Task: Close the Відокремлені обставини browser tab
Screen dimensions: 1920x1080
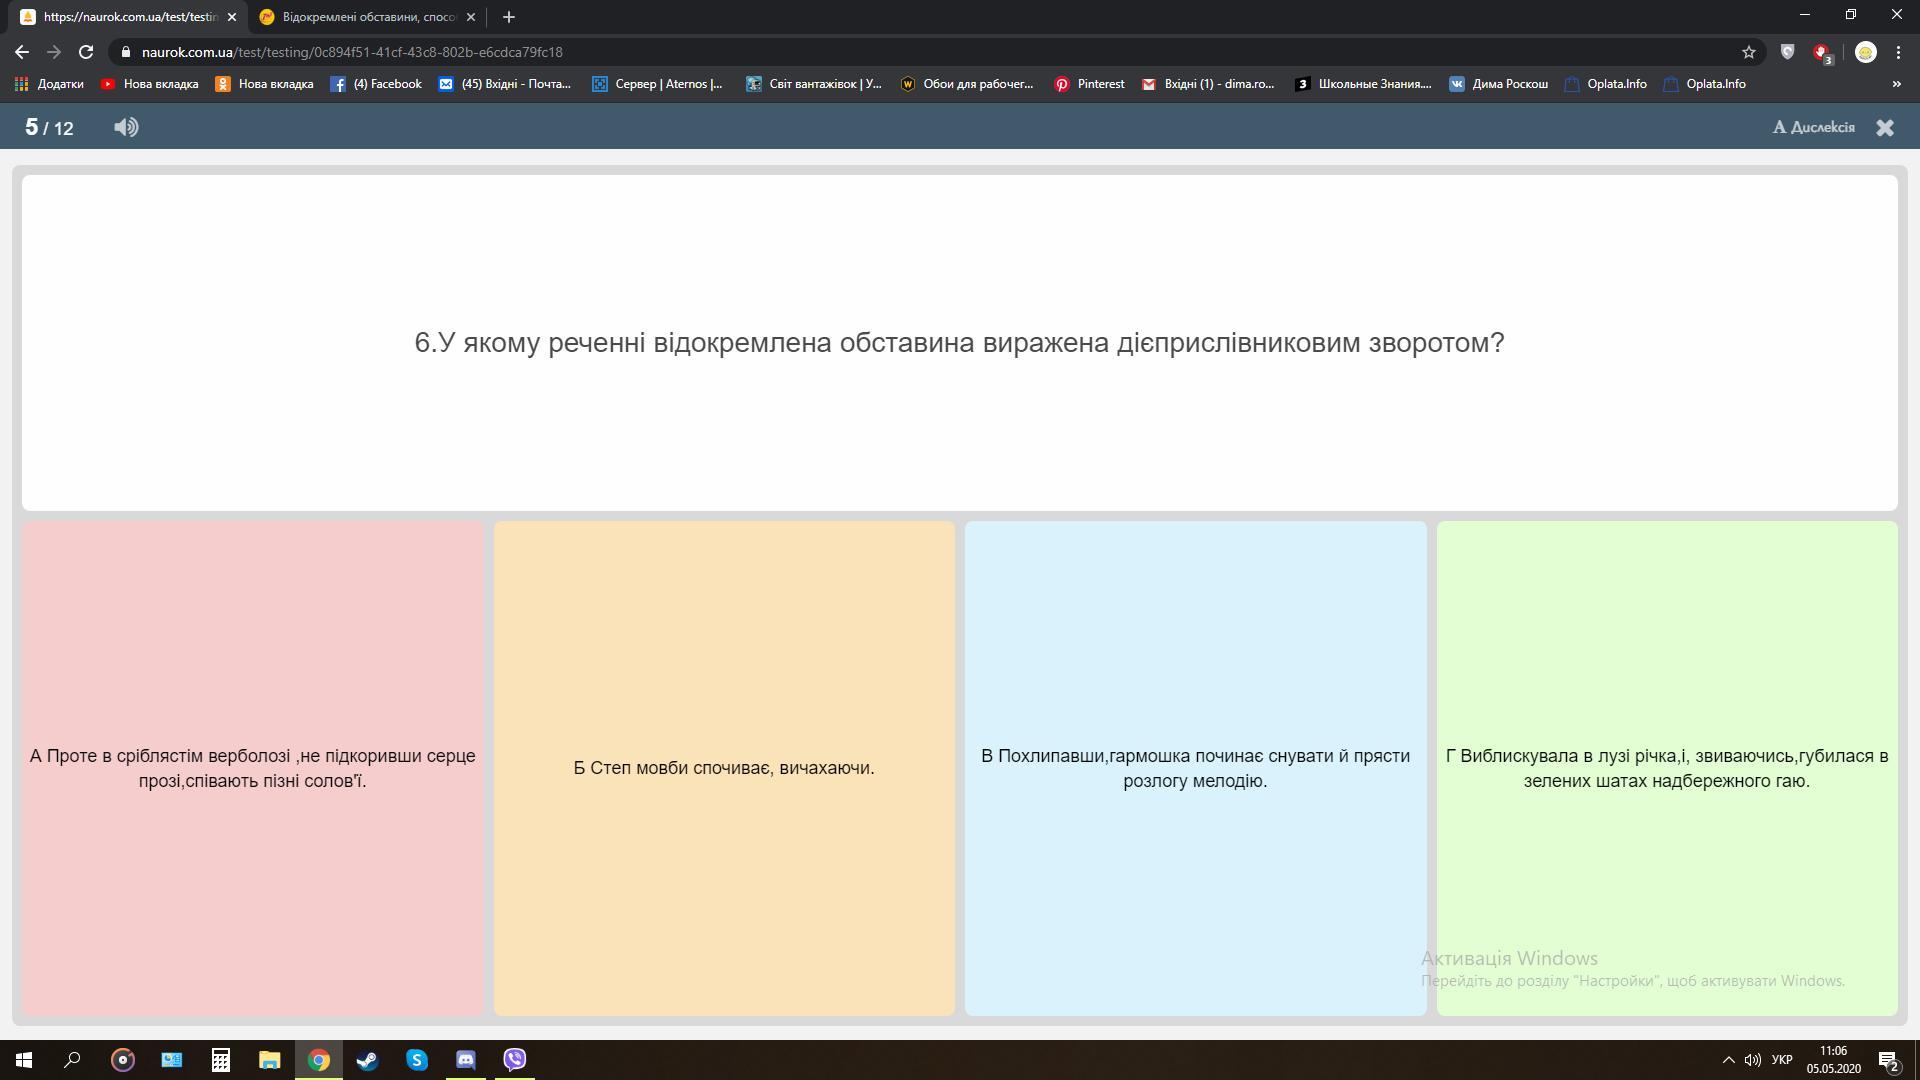Action: [471, 17]
